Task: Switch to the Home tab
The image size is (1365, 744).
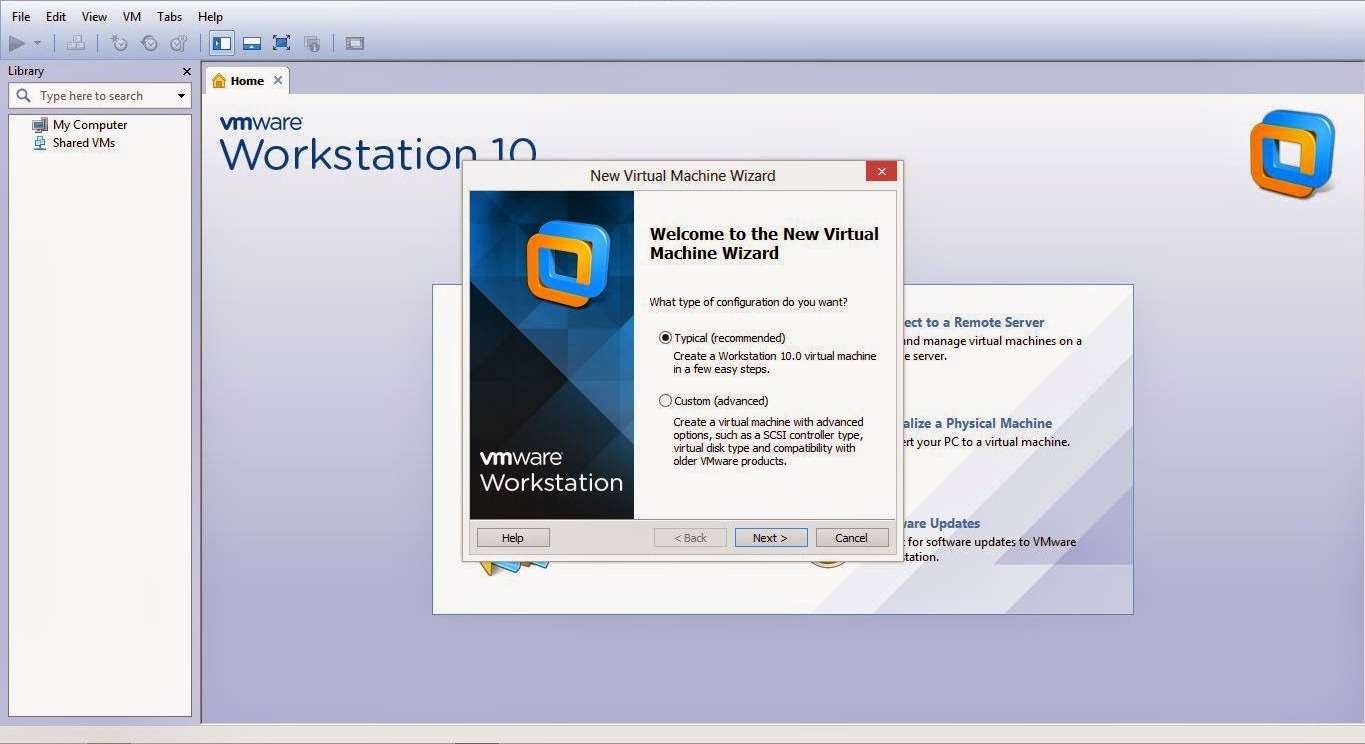Action: point(247,81)
